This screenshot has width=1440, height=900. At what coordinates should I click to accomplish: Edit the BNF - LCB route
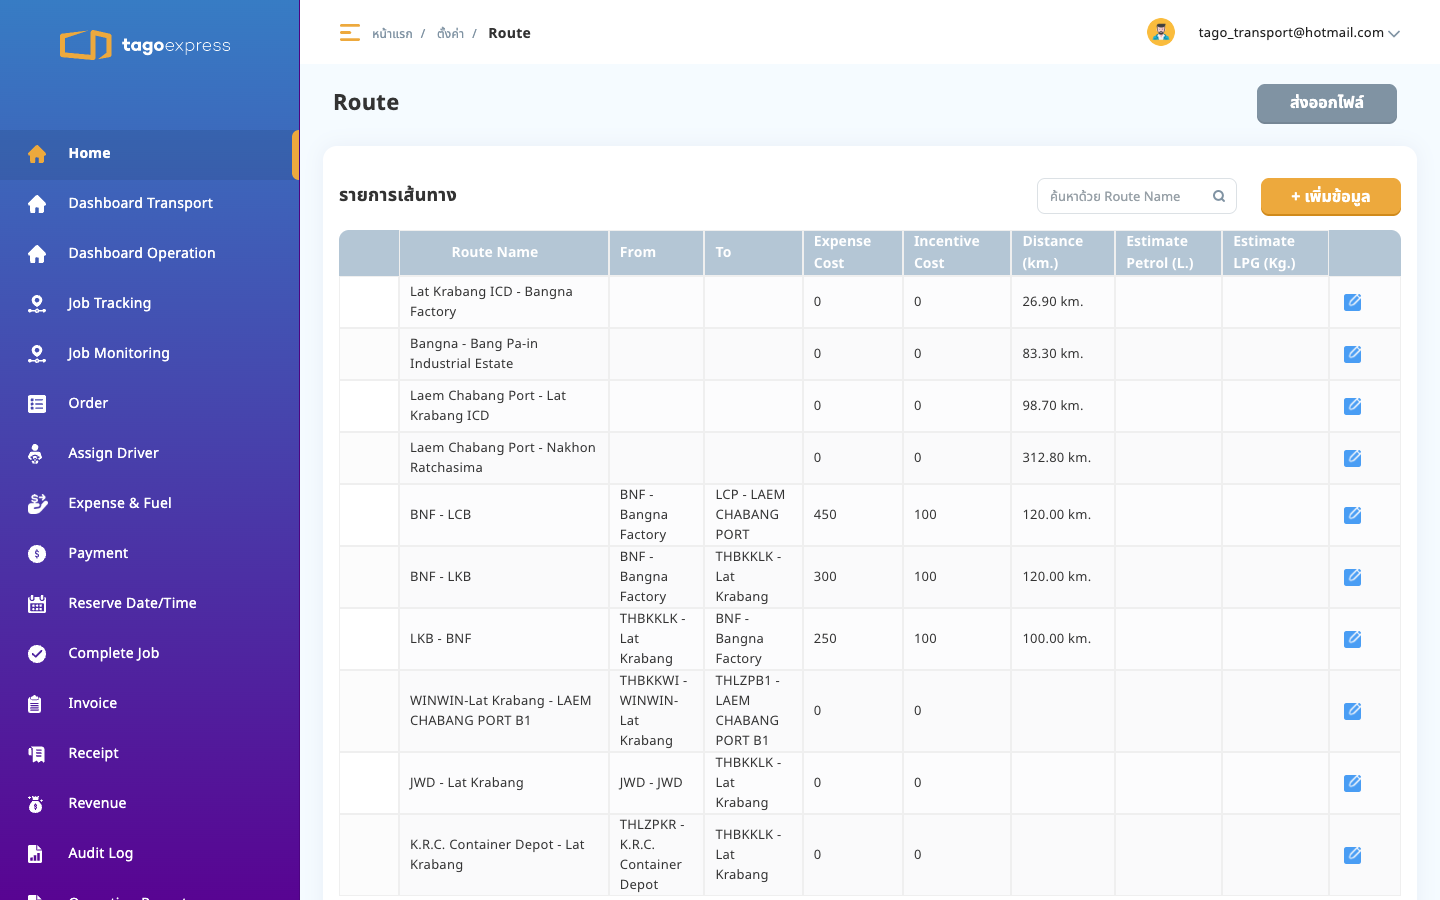[x=1352, y=515]
